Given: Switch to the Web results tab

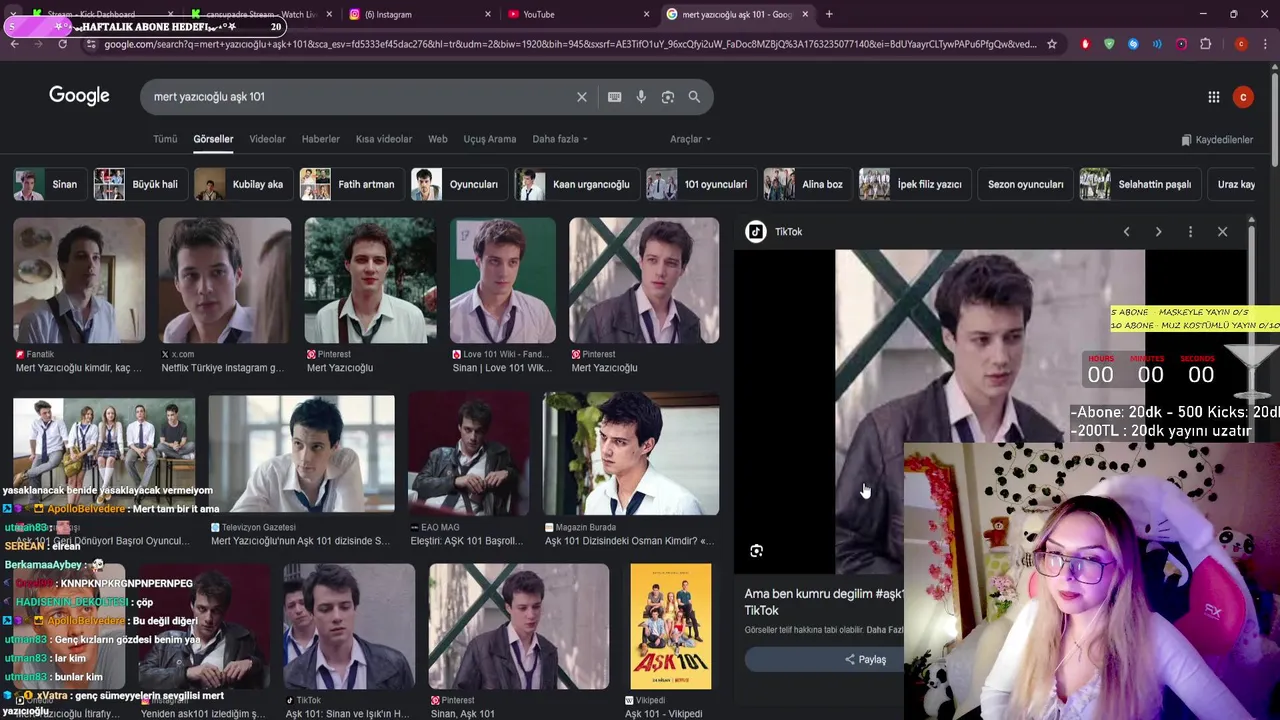Looking at the screenshot, I should click(438, 139).
